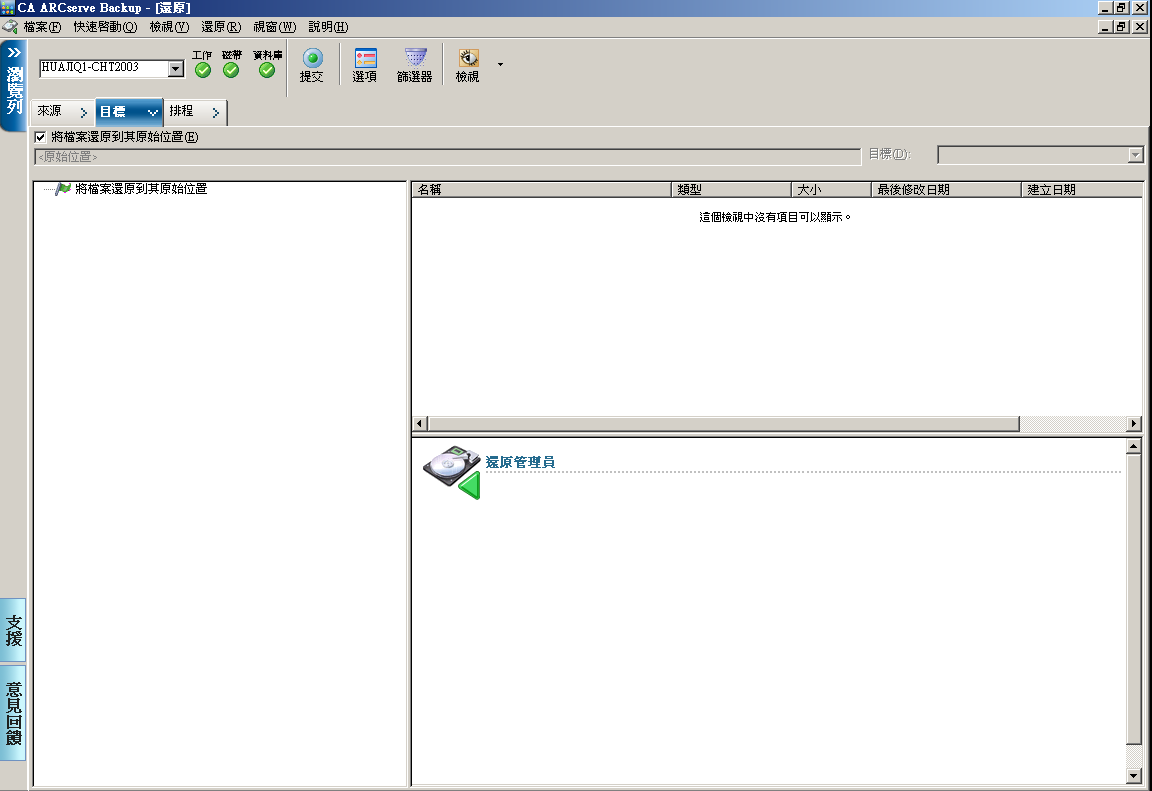Open the 意見回饋 side panel button

tap(13, 712)
